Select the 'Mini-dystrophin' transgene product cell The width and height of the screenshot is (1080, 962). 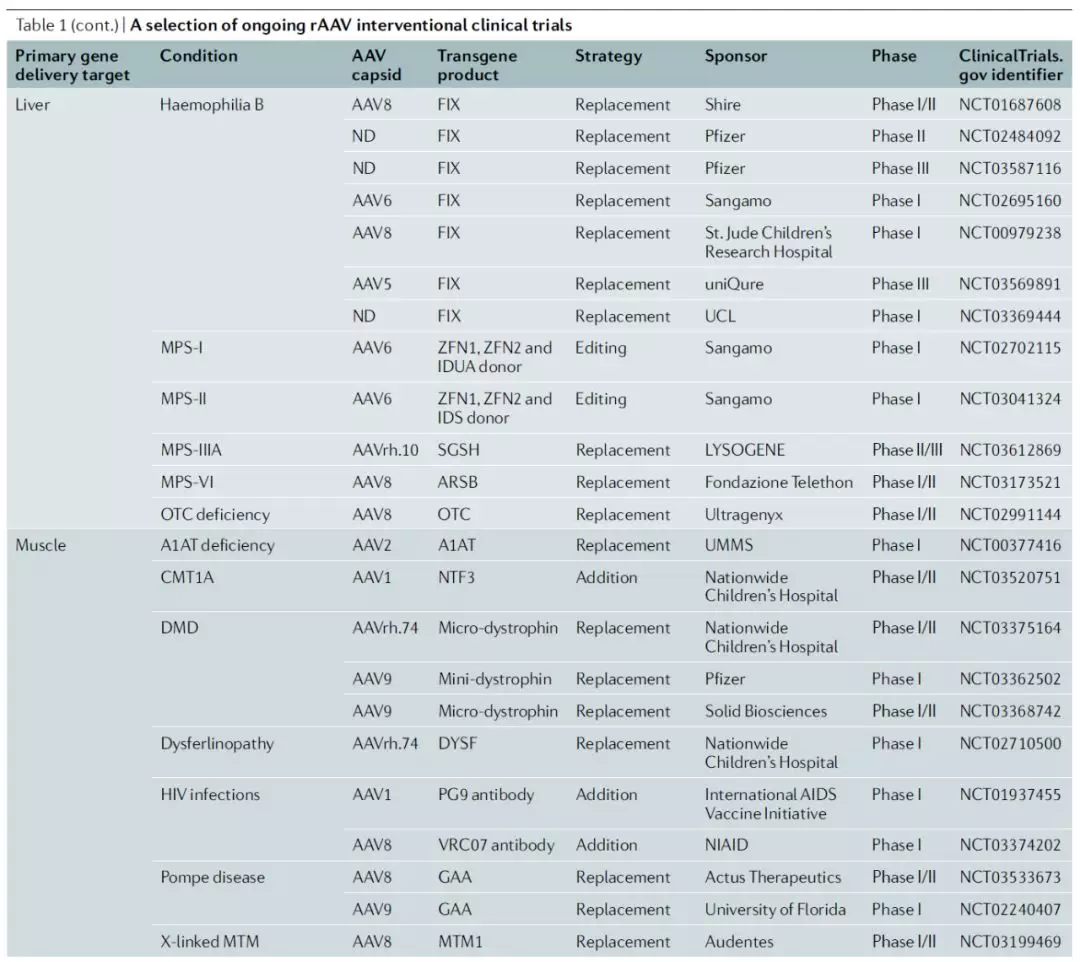494,679
